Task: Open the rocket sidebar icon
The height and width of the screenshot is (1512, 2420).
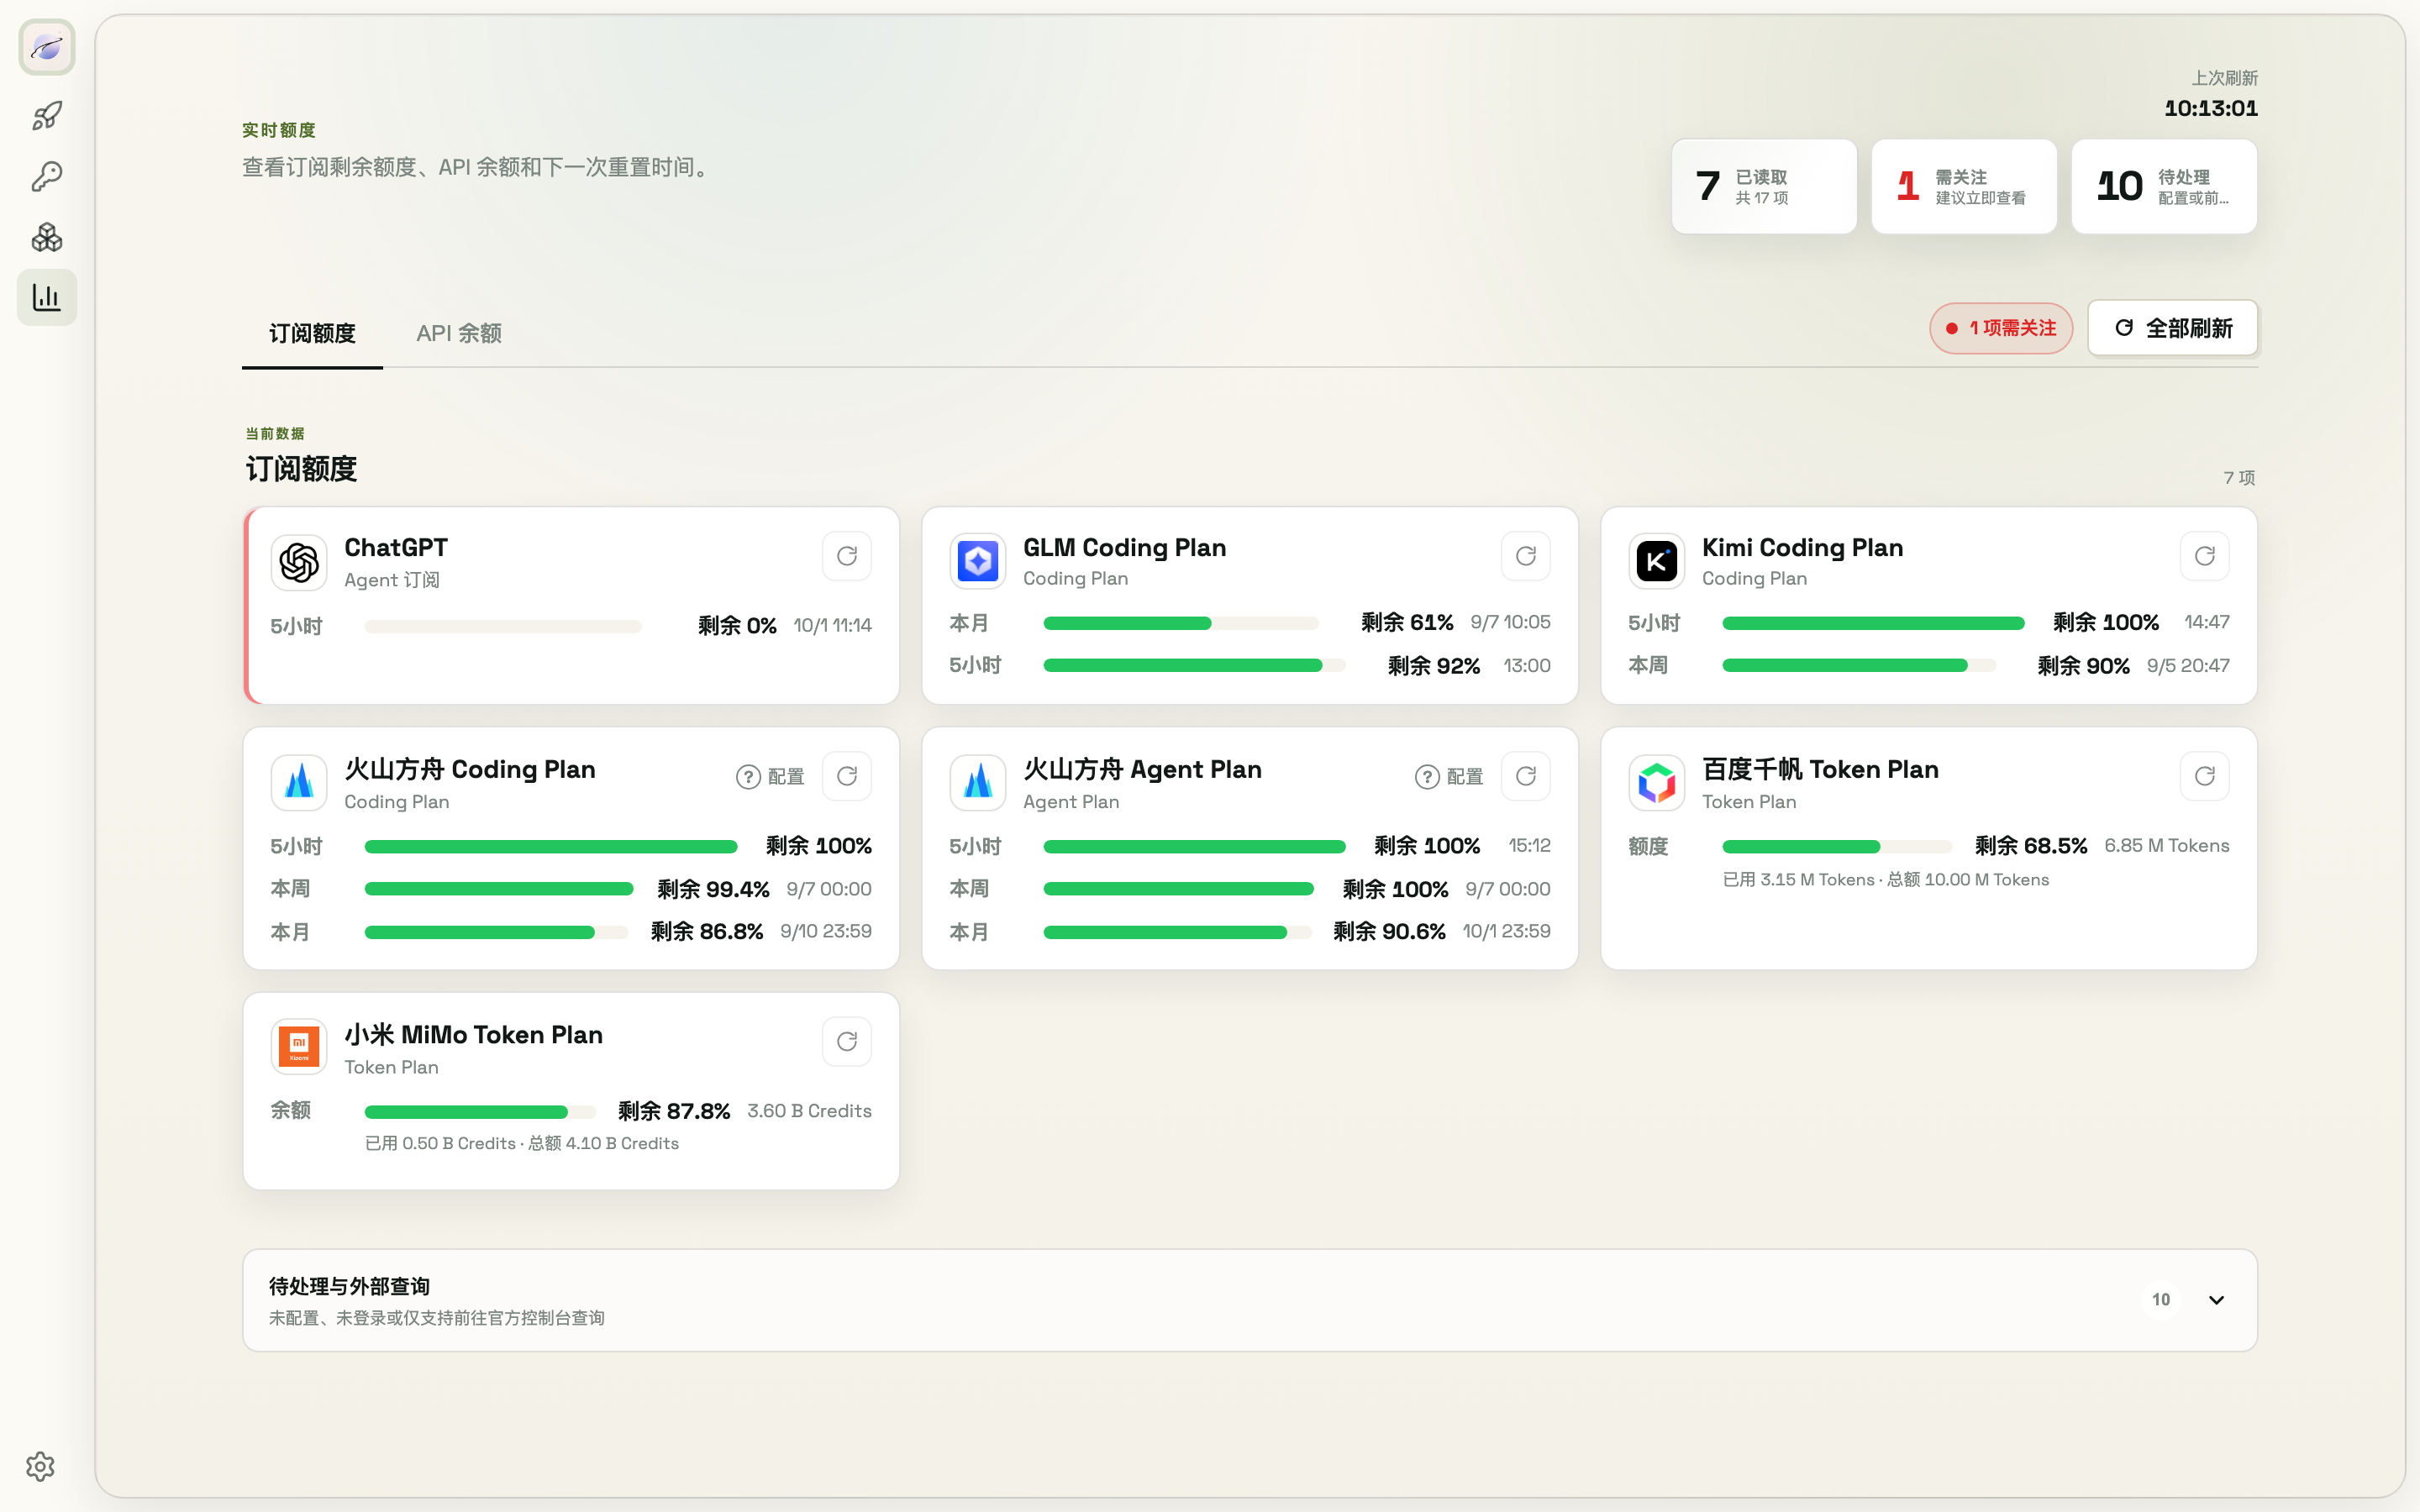Action: (47, 116)
